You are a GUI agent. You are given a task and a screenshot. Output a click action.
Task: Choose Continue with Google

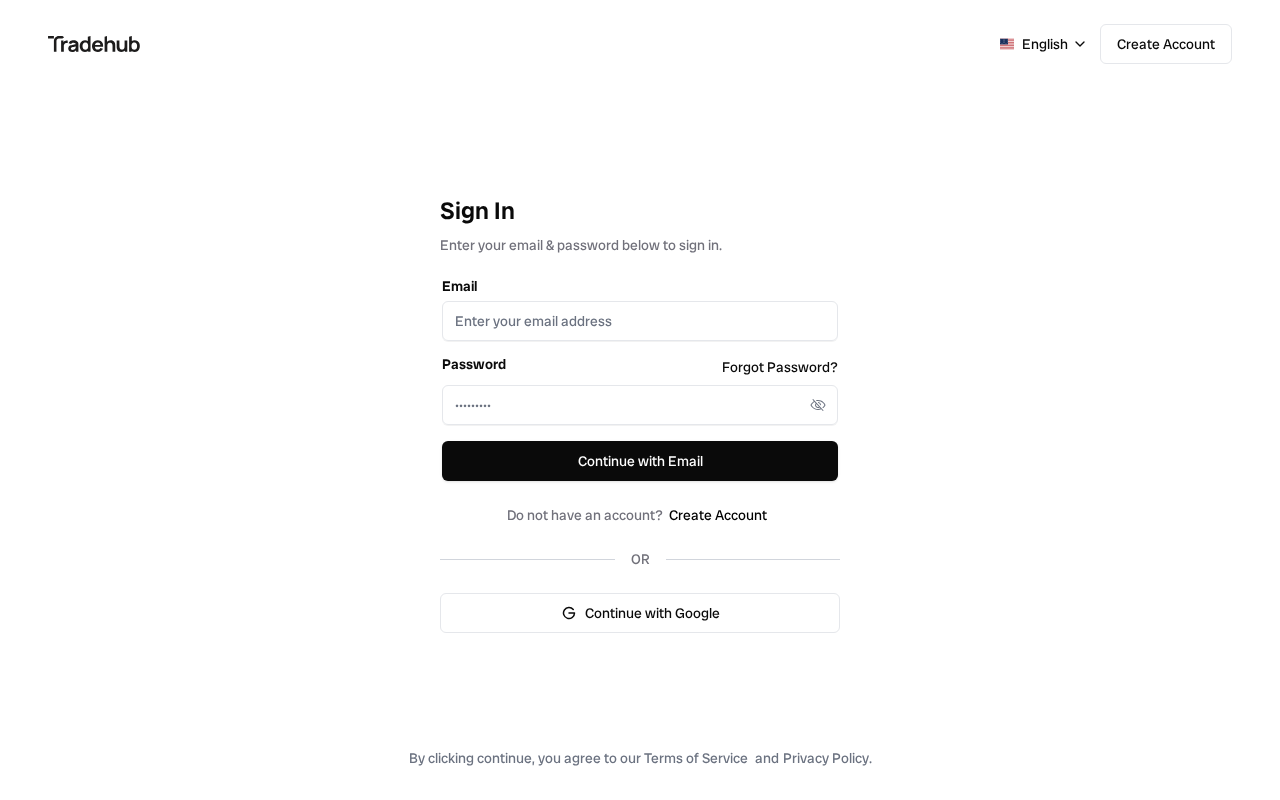[x=640, y=613]
